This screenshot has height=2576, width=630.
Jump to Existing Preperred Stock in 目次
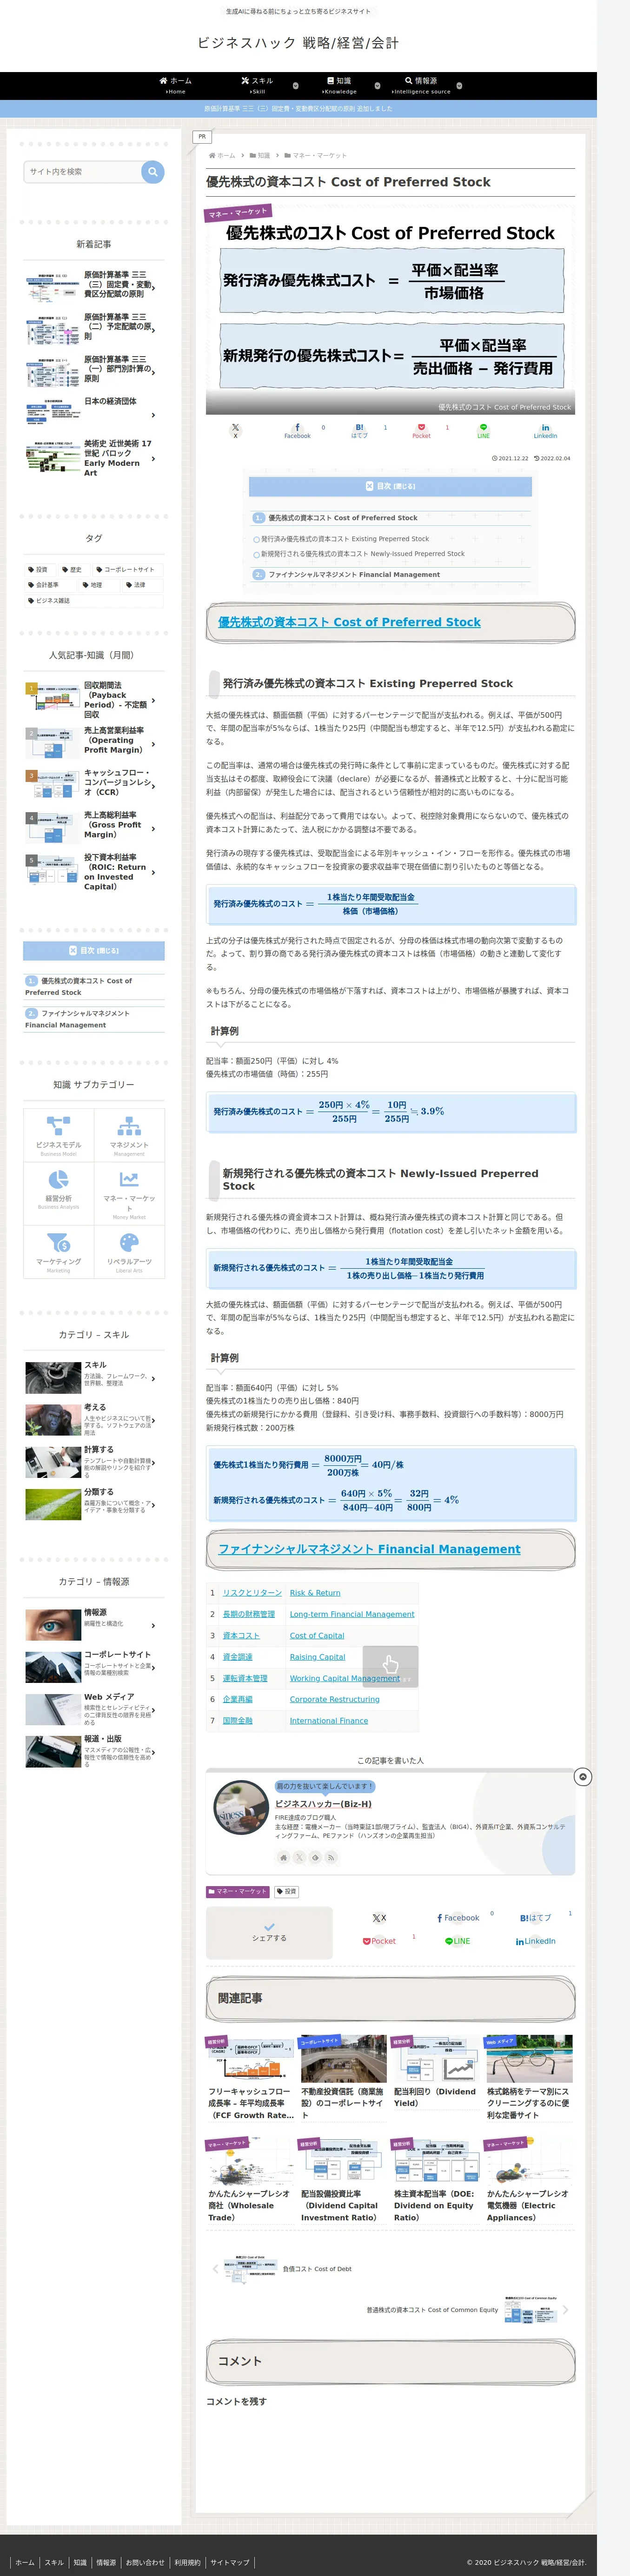[x=345, y=539]
